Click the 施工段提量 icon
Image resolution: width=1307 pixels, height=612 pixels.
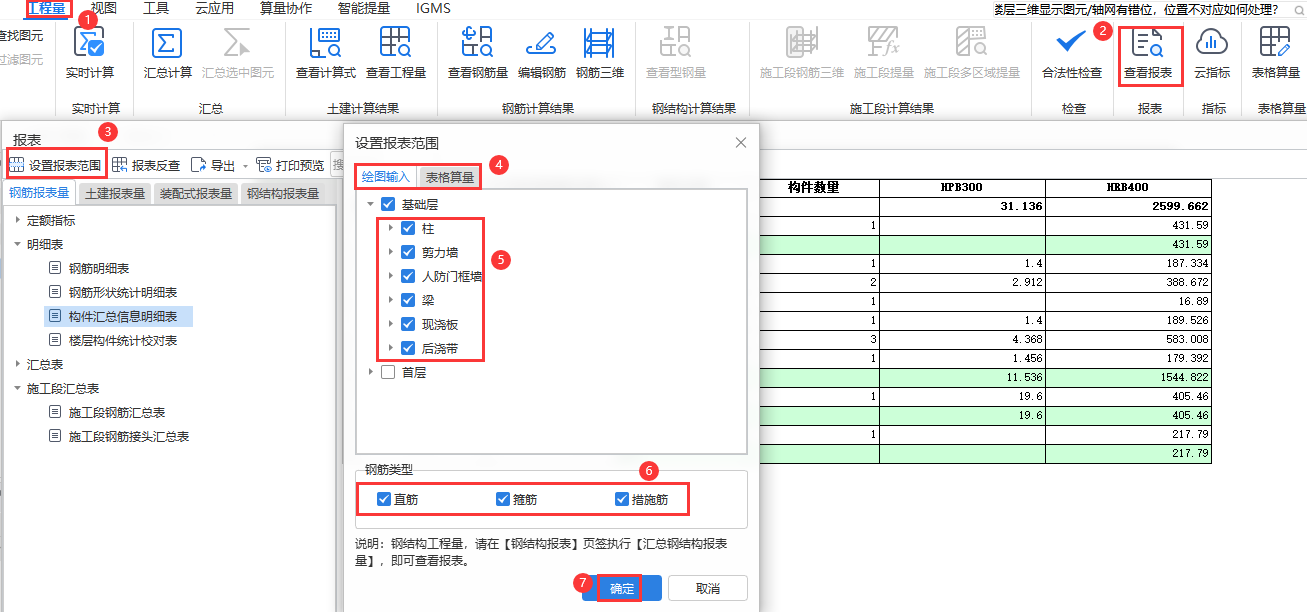(884, 43)
